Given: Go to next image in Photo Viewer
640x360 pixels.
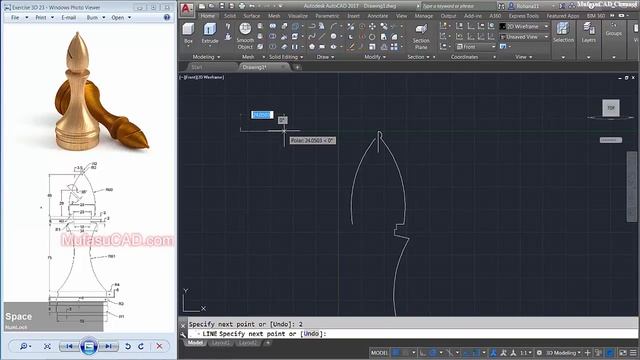Looking at the screenshot, I should (108, 346).
